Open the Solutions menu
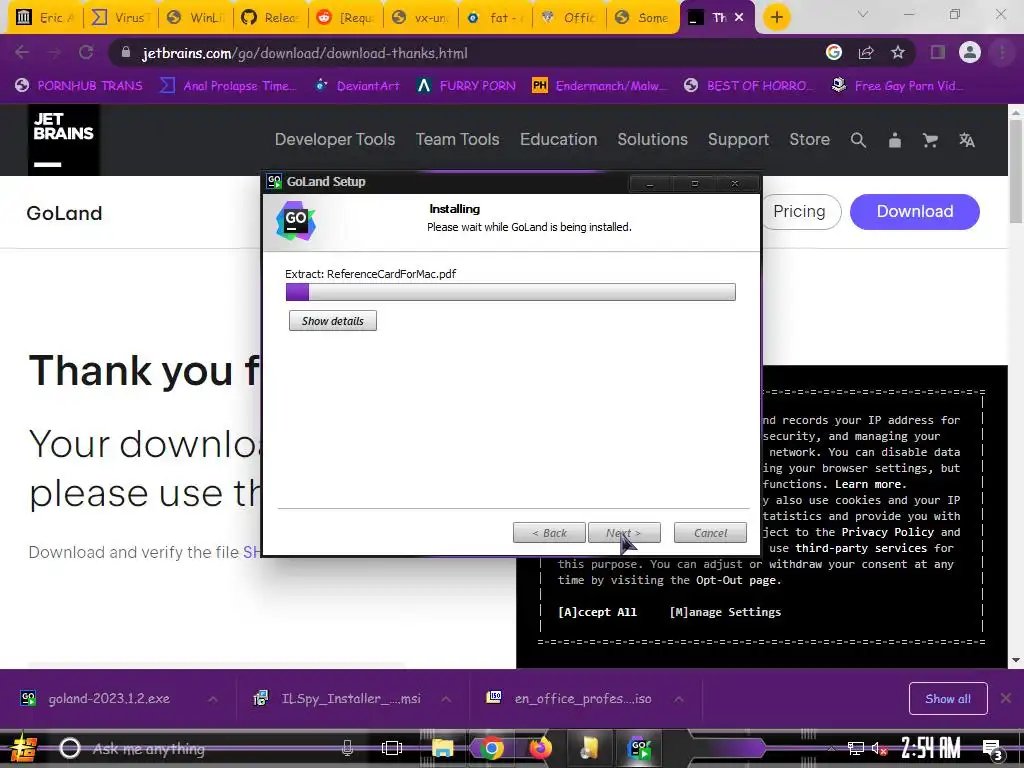1024x768 pixels. tap(652, 140)
